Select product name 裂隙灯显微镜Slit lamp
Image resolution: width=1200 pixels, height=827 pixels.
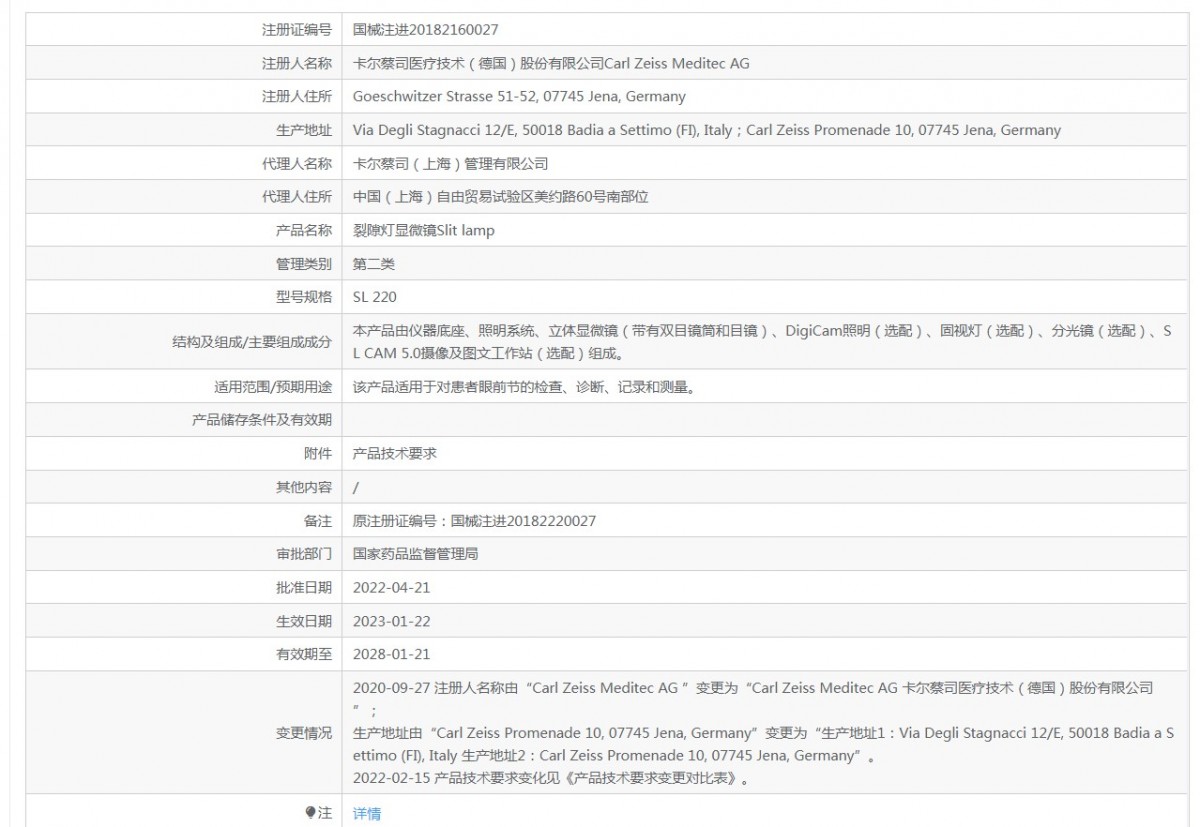pyautogui.click(x=424, y=230)
